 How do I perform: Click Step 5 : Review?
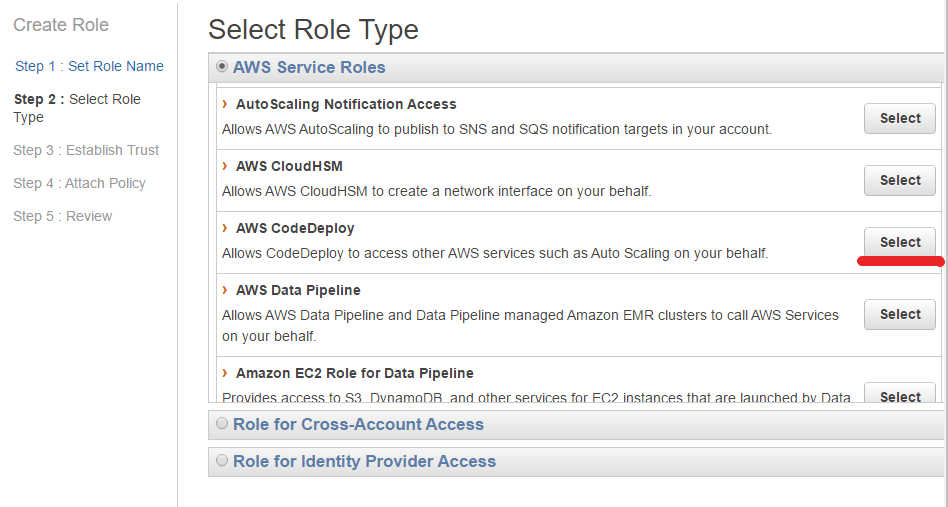[x=62, y=216]
